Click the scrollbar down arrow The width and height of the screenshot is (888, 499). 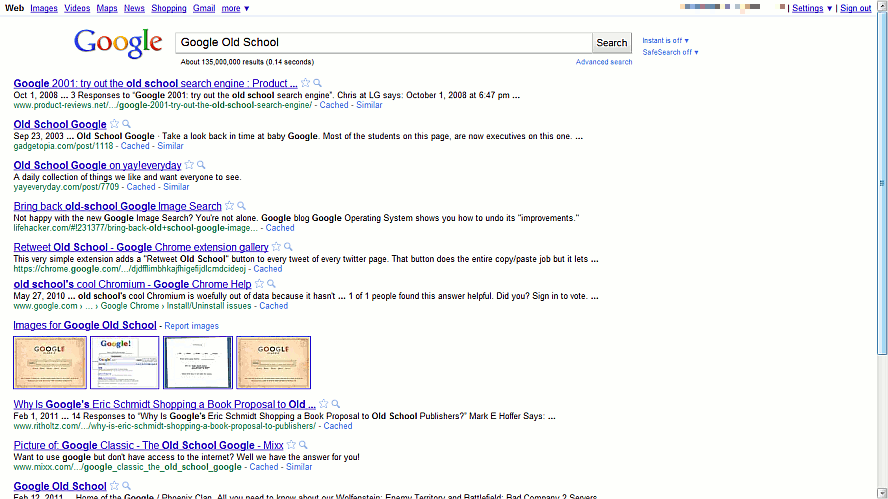point(882,493)
